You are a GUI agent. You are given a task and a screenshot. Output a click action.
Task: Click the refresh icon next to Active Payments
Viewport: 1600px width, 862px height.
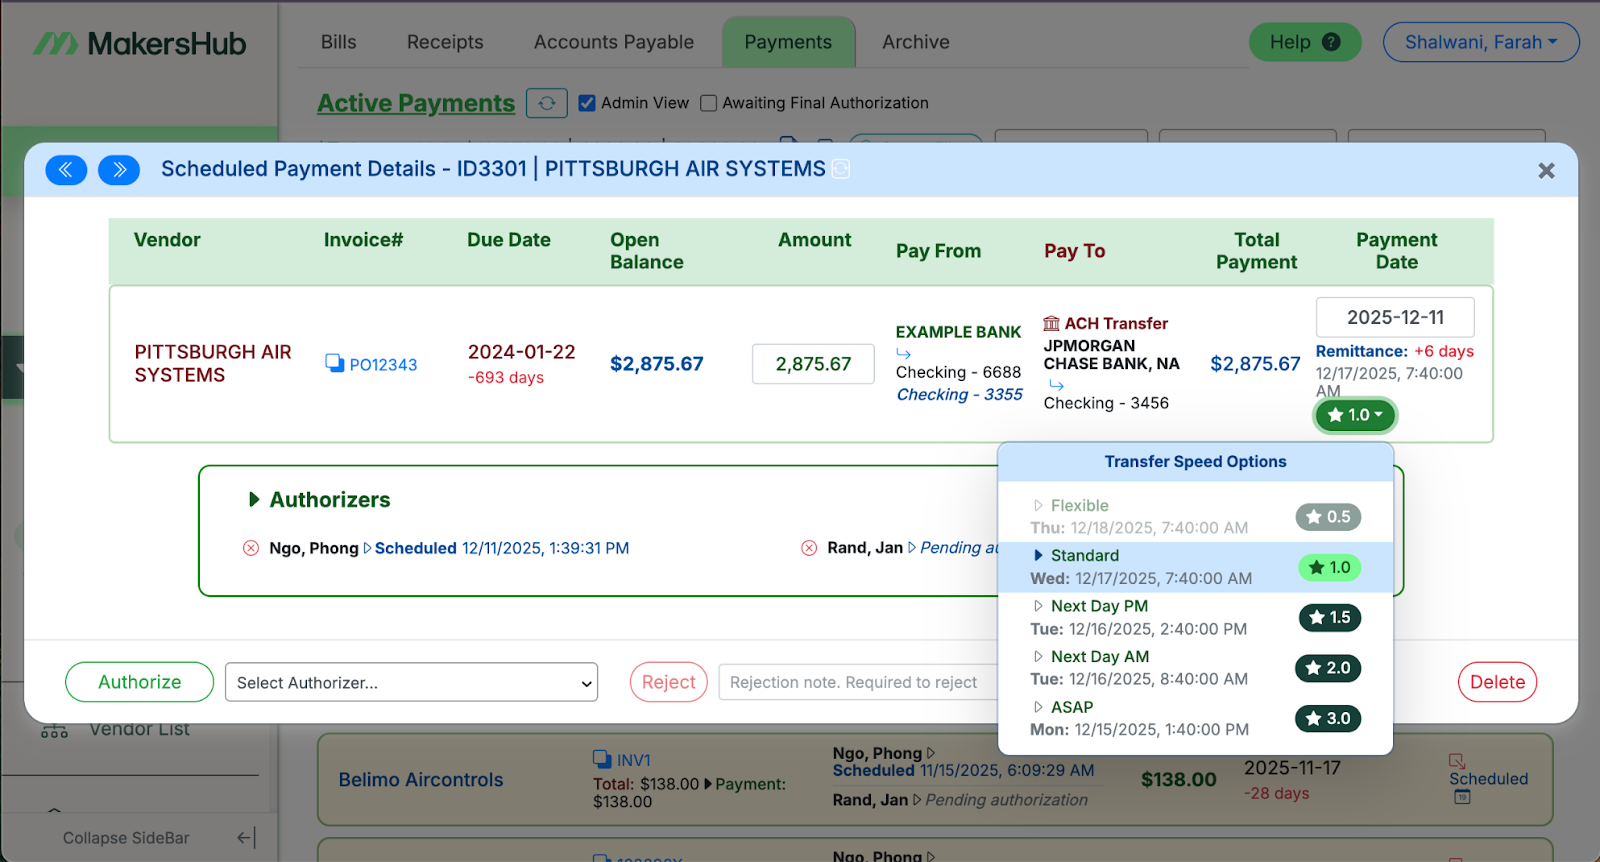click(547, 103)
